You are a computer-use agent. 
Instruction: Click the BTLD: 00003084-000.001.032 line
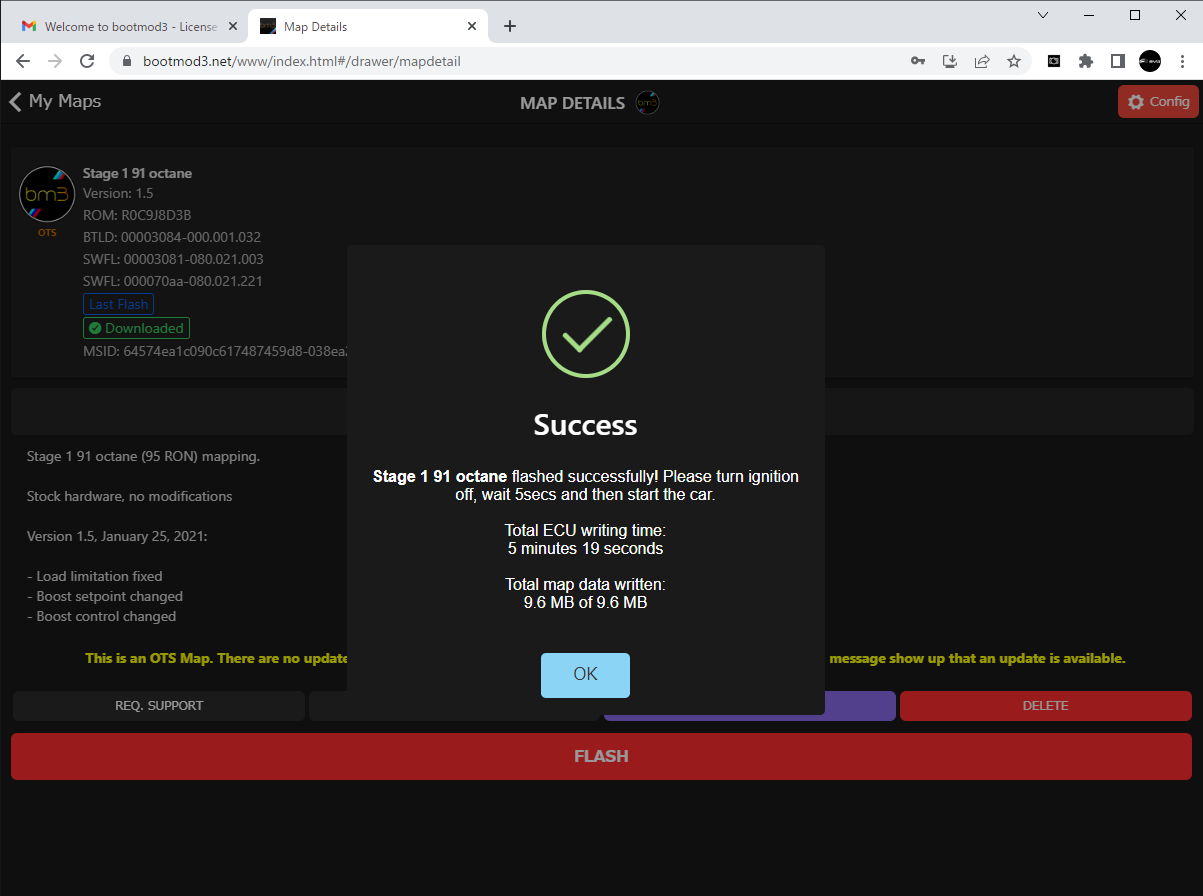[x=172, y=237]
